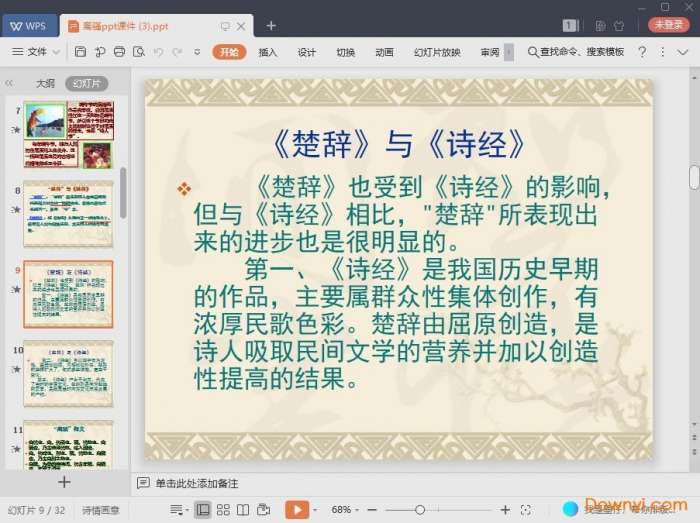Start slideshow with orange play button
The image size is (700, 523).
tap(297, 510)
